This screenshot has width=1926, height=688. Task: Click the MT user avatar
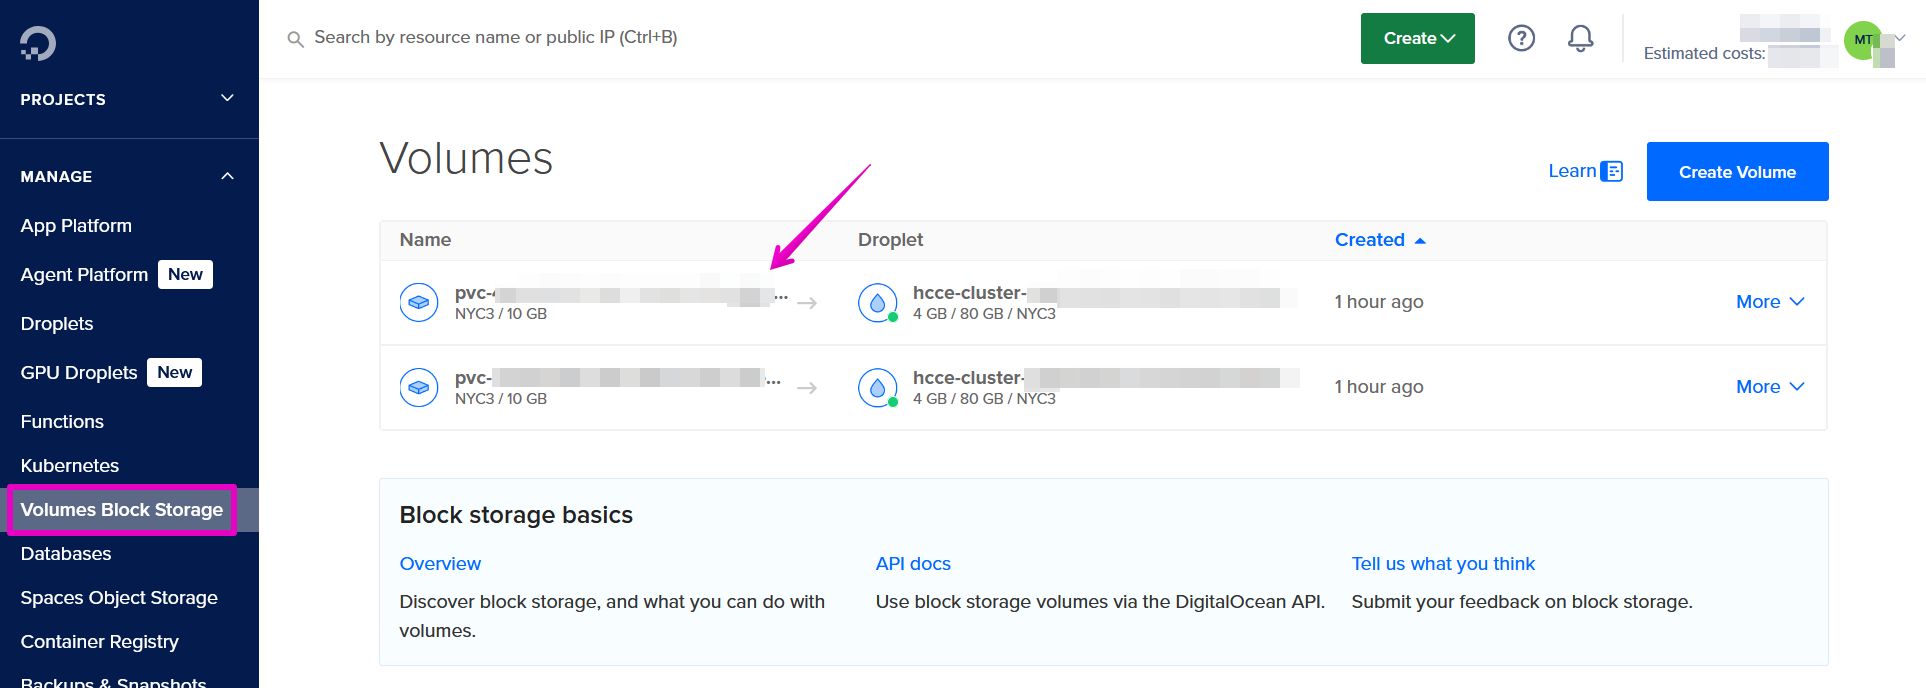coord(1862,40)
